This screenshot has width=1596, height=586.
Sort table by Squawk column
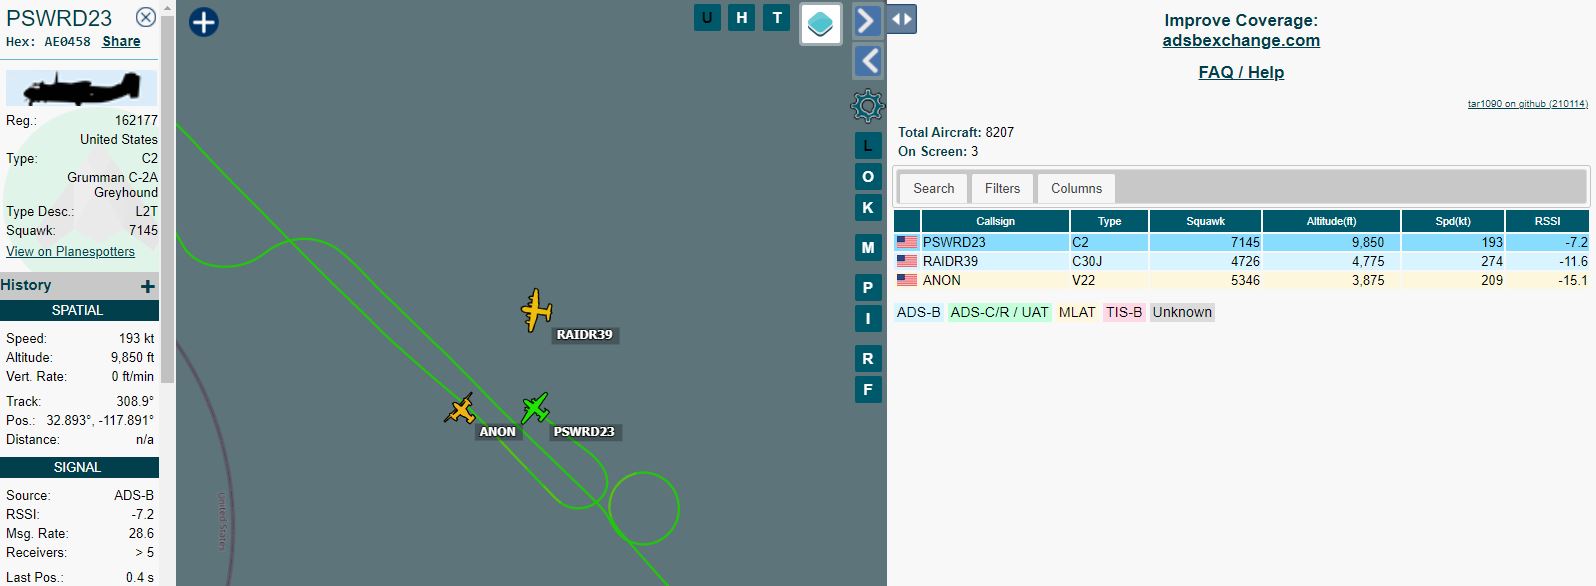1205,221
